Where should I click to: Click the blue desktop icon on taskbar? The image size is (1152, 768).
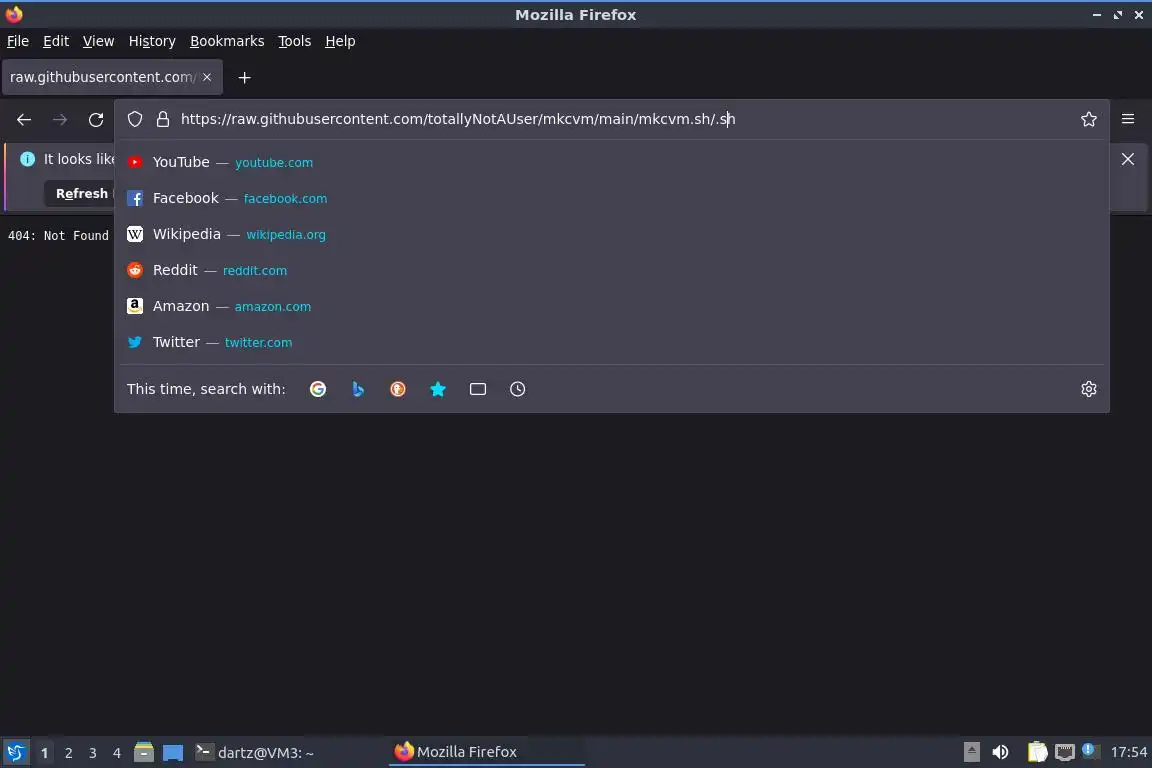173,753
